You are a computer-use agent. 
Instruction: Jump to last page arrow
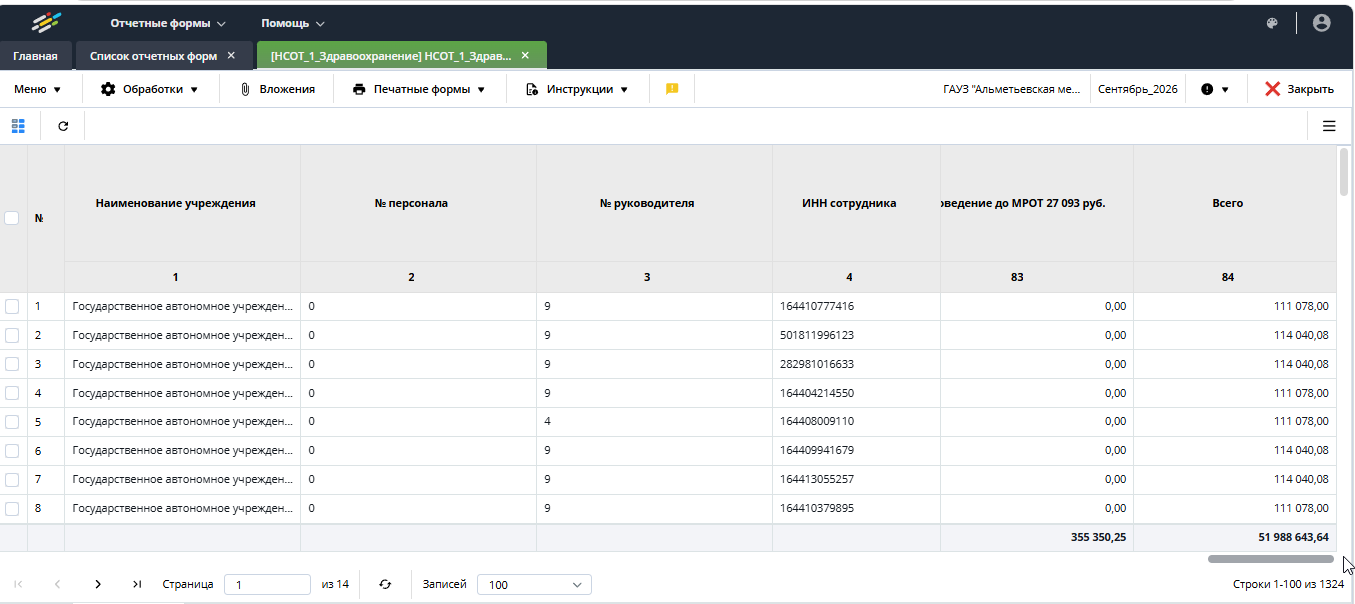[x=137, y=584]
